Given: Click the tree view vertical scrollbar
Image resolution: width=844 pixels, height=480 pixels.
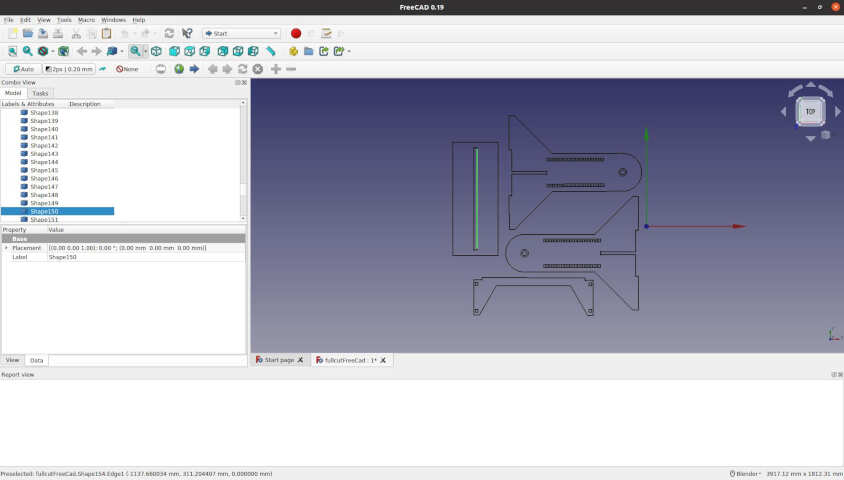Looking at the screenshot, I should point(243,161).
